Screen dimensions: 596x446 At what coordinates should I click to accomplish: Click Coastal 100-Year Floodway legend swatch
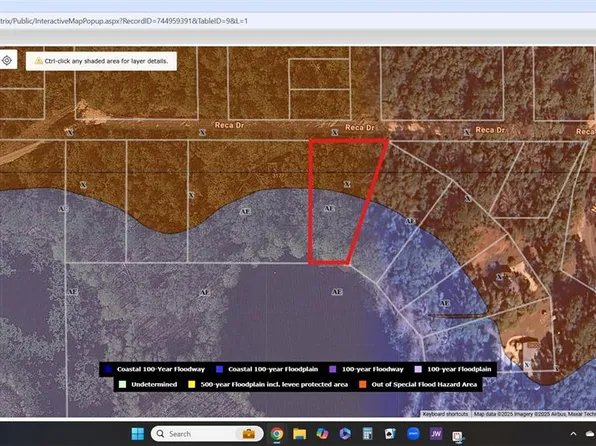pos(108,369)
